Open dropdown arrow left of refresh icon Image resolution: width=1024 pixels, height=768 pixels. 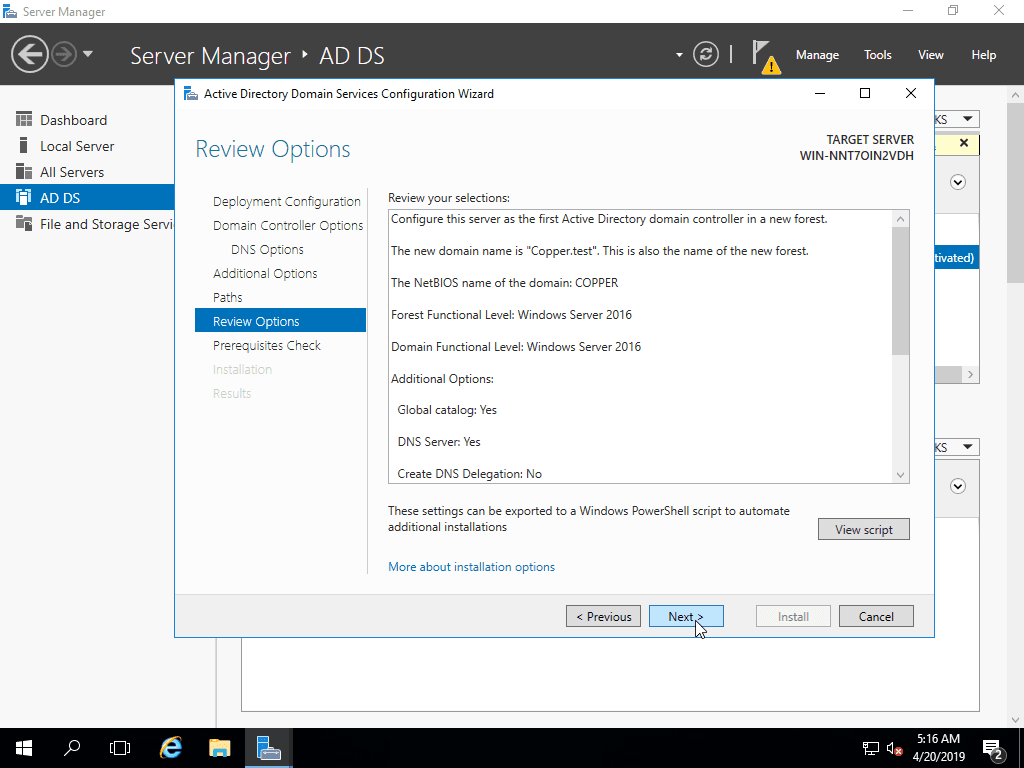coord(679,55)
